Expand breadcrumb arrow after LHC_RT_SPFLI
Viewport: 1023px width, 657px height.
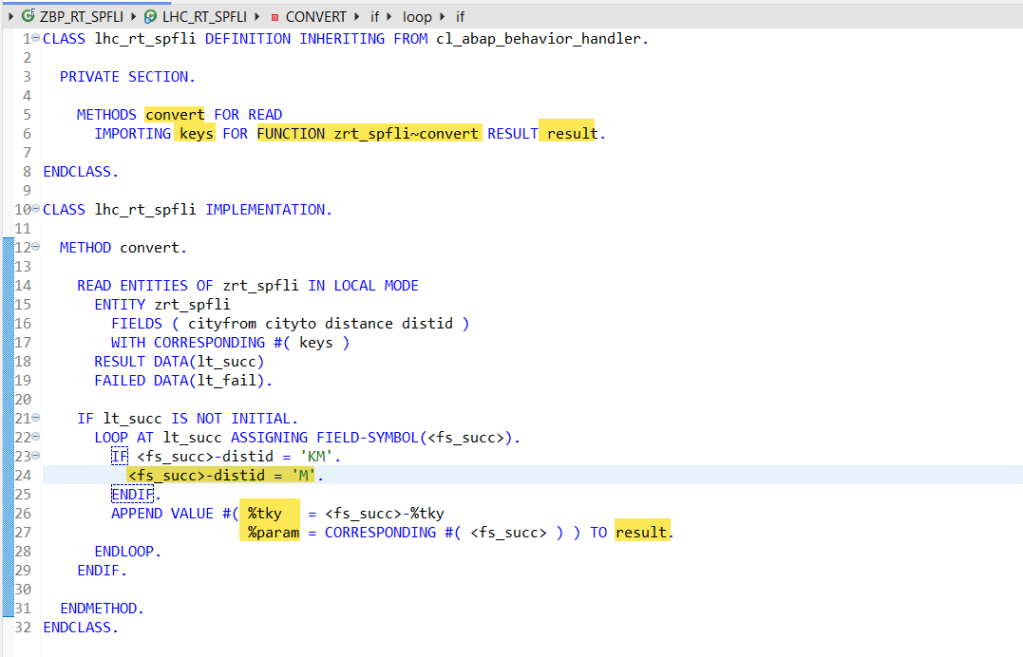coord(257,17)
